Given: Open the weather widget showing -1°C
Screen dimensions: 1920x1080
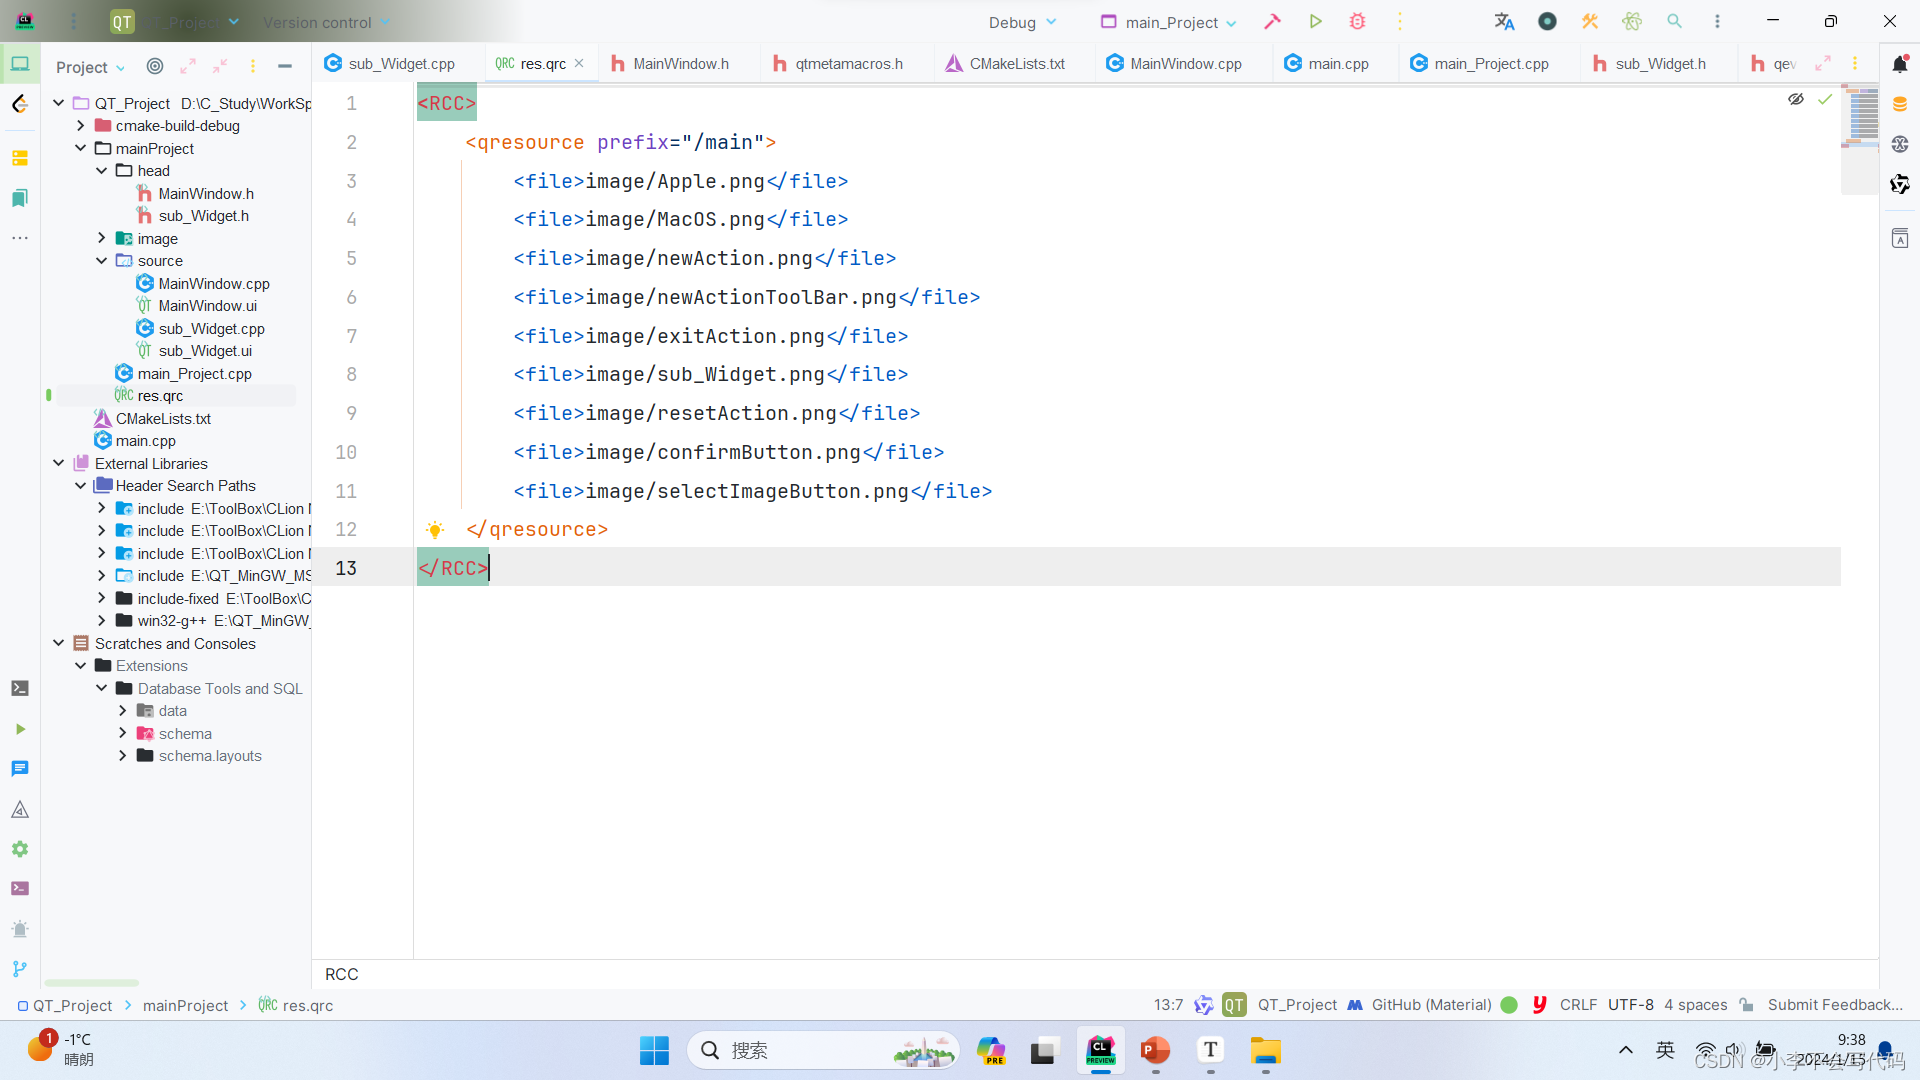Looking at the screenshot, I should point(62,1050).
